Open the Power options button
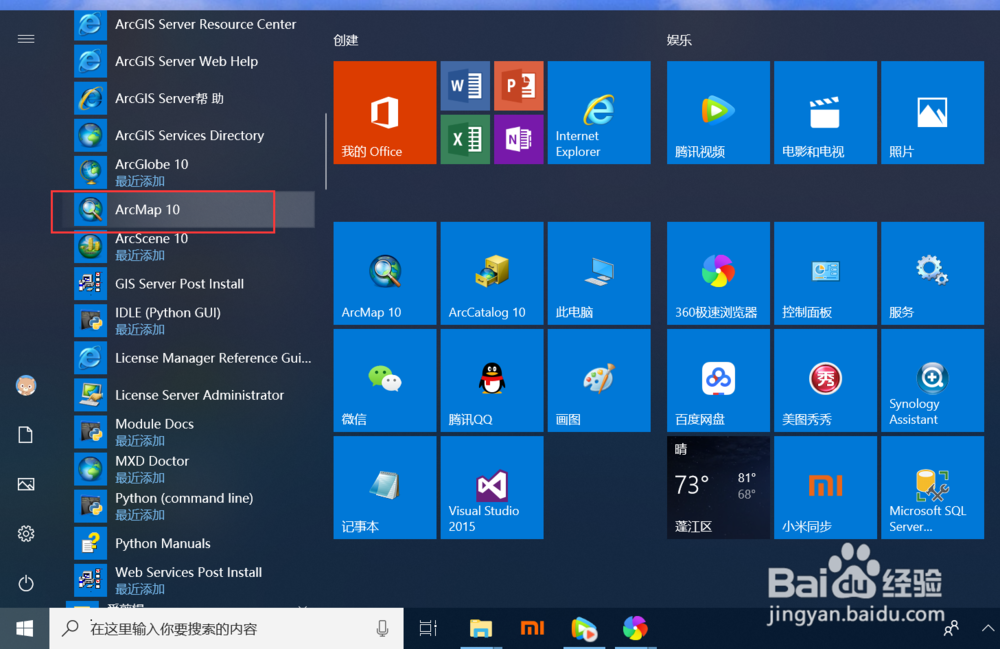This screenshot has height=649, width=1000. 26,583
